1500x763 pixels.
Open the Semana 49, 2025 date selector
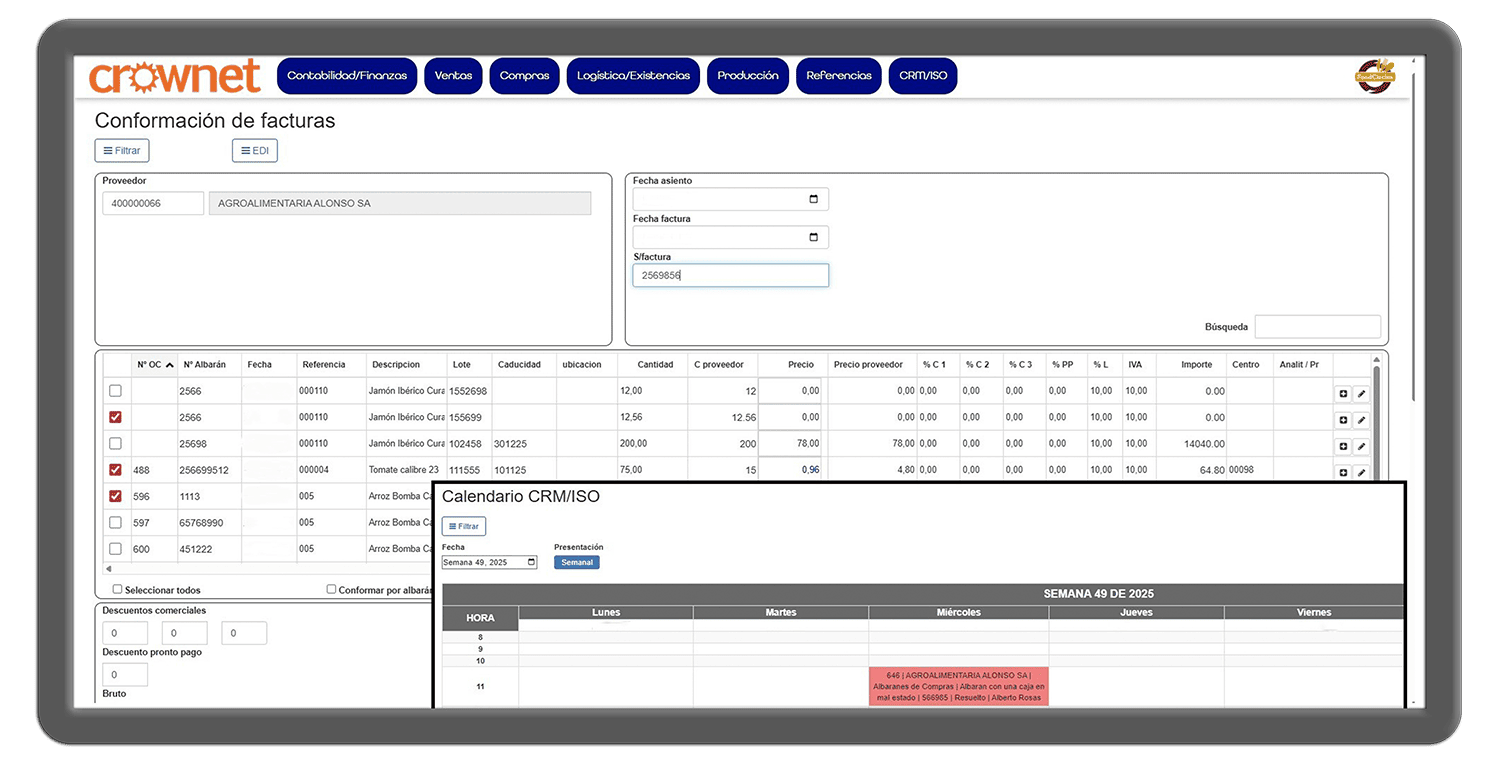pyautogui.click(x=489, y=563)
